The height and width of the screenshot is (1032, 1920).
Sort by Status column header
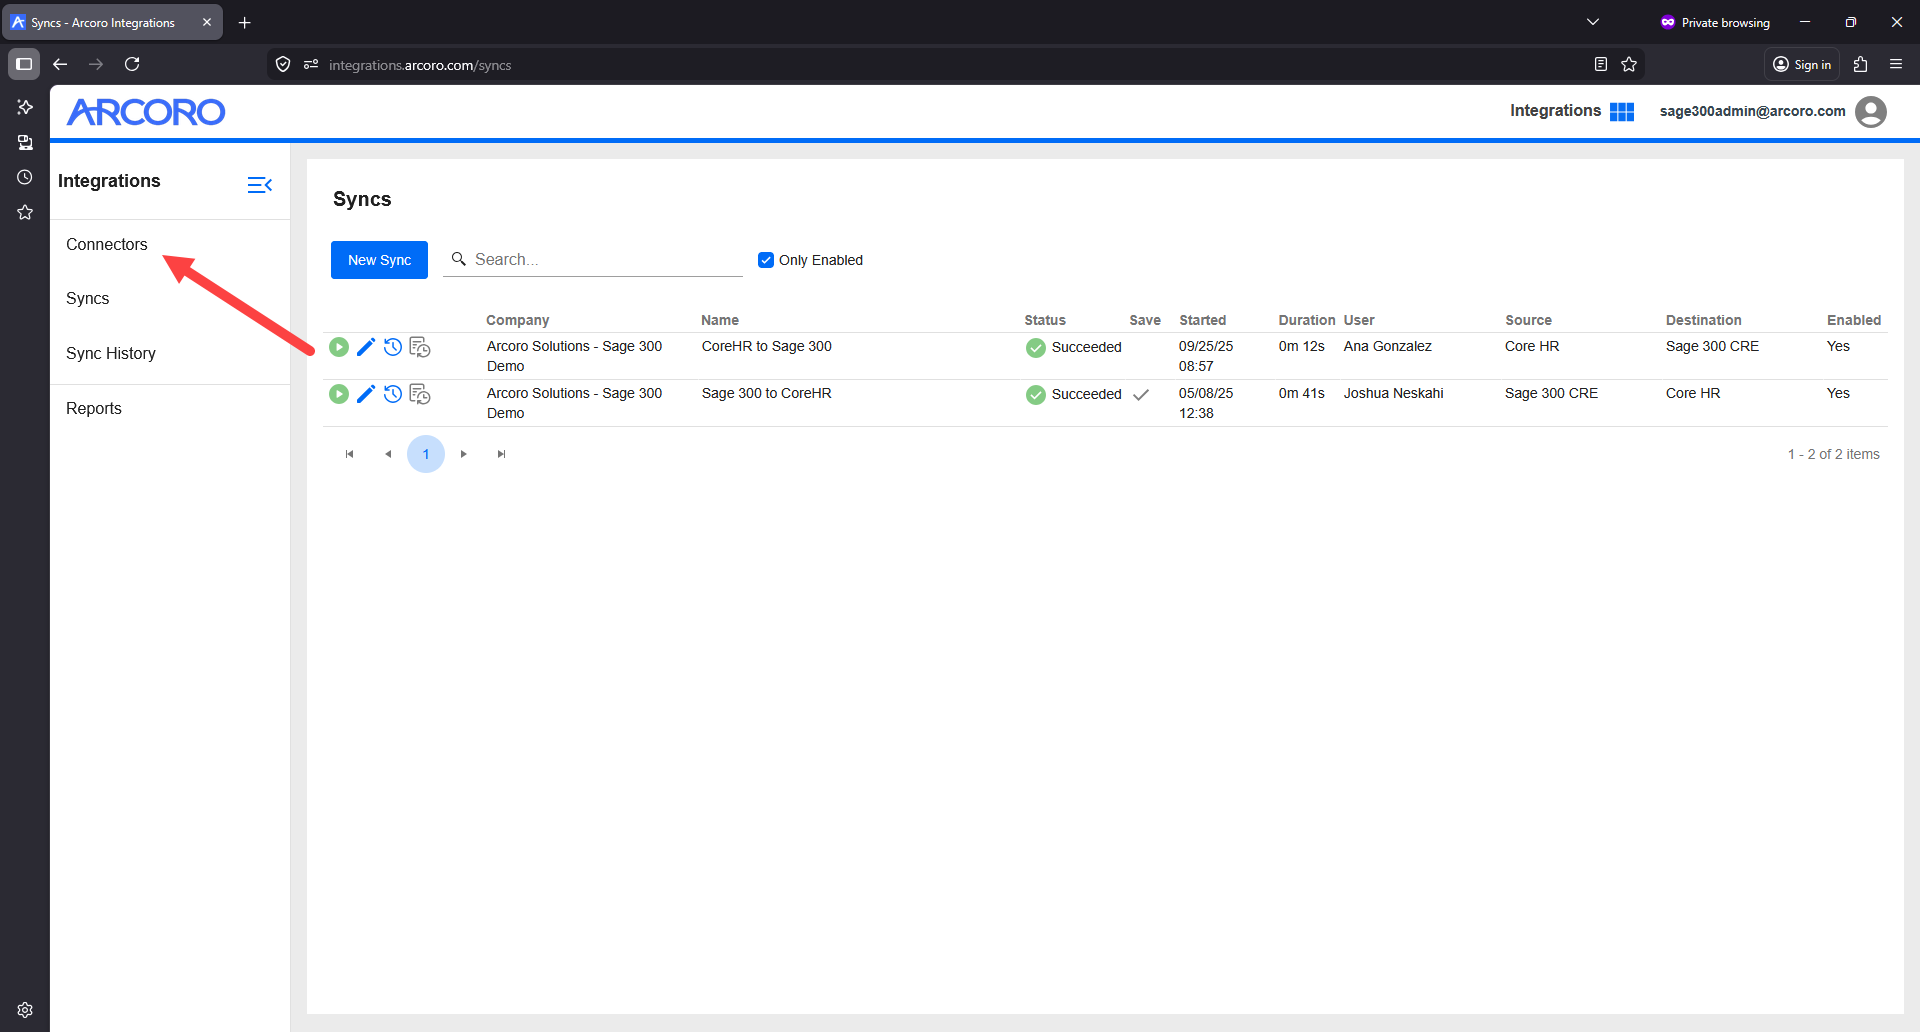[1045, 320]
